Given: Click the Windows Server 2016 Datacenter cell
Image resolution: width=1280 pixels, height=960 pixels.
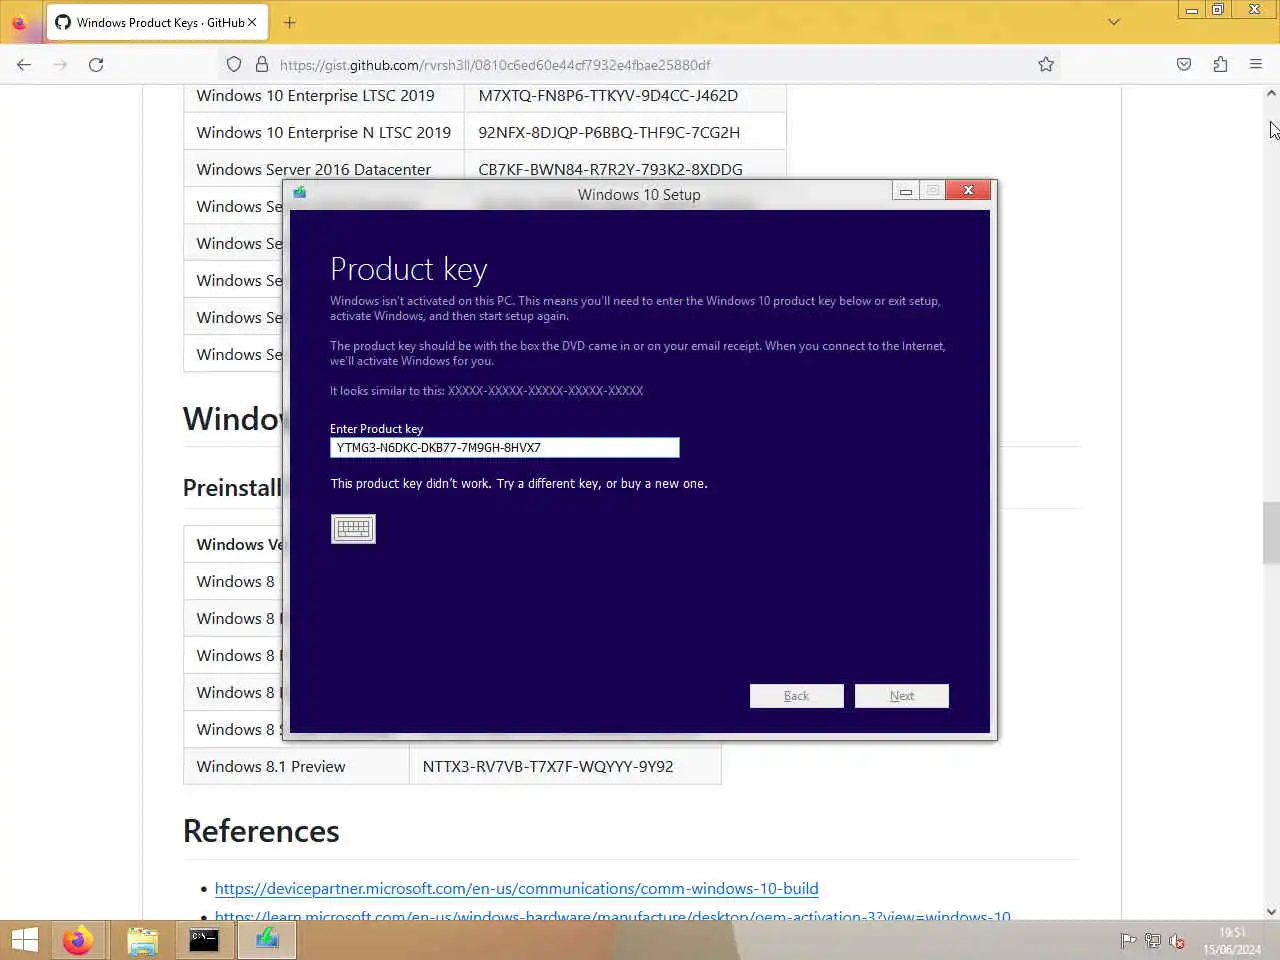Looking at the screenshot, I should pos(324,168).
